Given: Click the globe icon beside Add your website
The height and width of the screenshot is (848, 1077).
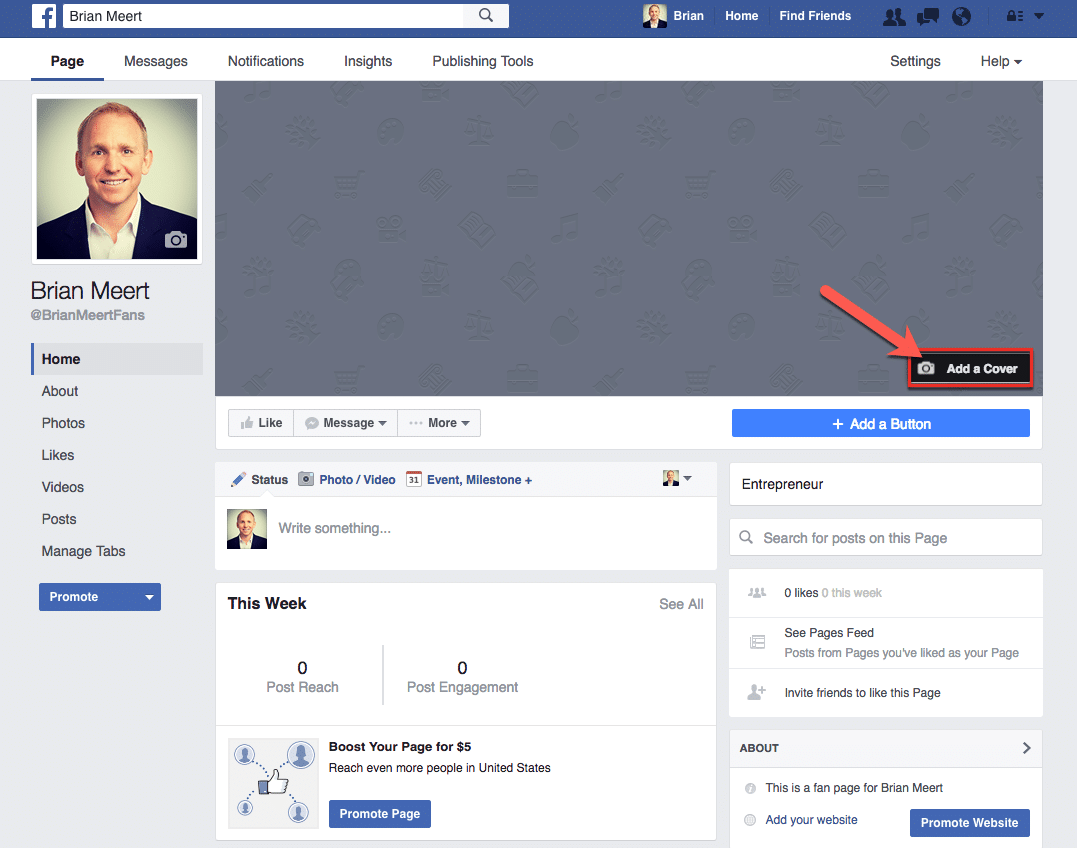Looking at the screenshot, I should click(750, 820).
